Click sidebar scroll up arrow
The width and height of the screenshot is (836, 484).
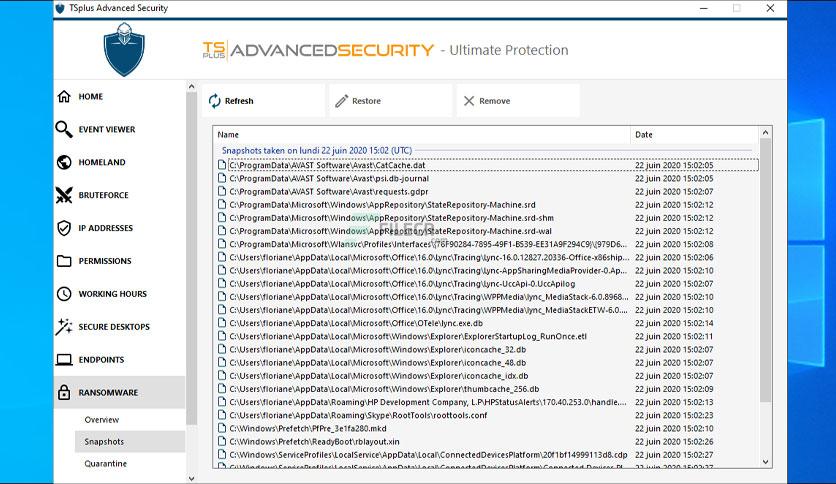click(191, 86)
